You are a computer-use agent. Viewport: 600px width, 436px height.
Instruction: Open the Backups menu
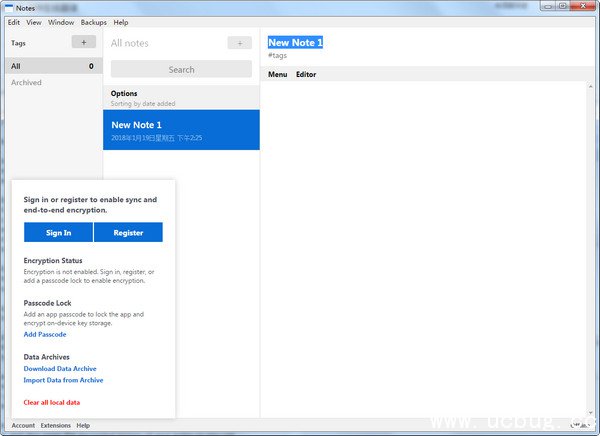(x=93, y=23)
